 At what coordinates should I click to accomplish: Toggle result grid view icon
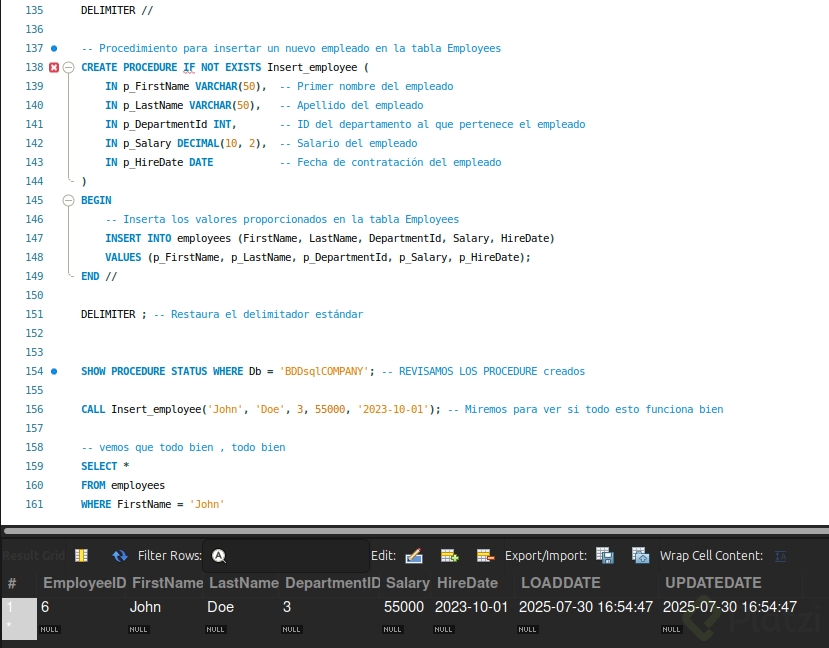coord(81,556)
